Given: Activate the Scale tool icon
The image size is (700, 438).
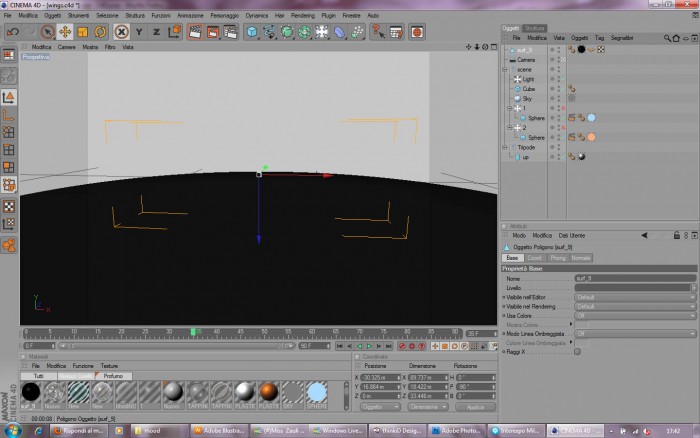Looking at the screenshot, I should (x=83, y=32).
